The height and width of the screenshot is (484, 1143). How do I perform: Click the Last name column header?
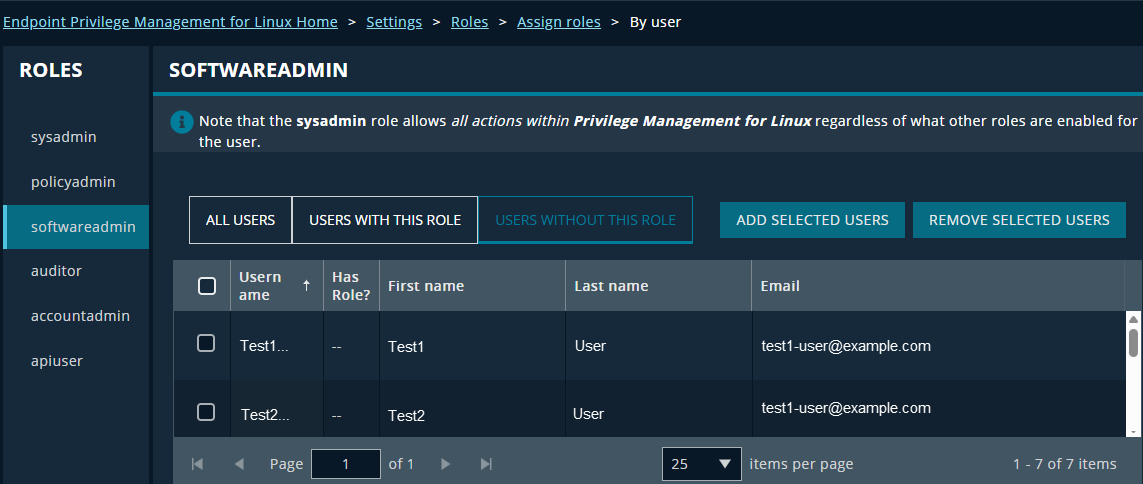pos(659,286)
